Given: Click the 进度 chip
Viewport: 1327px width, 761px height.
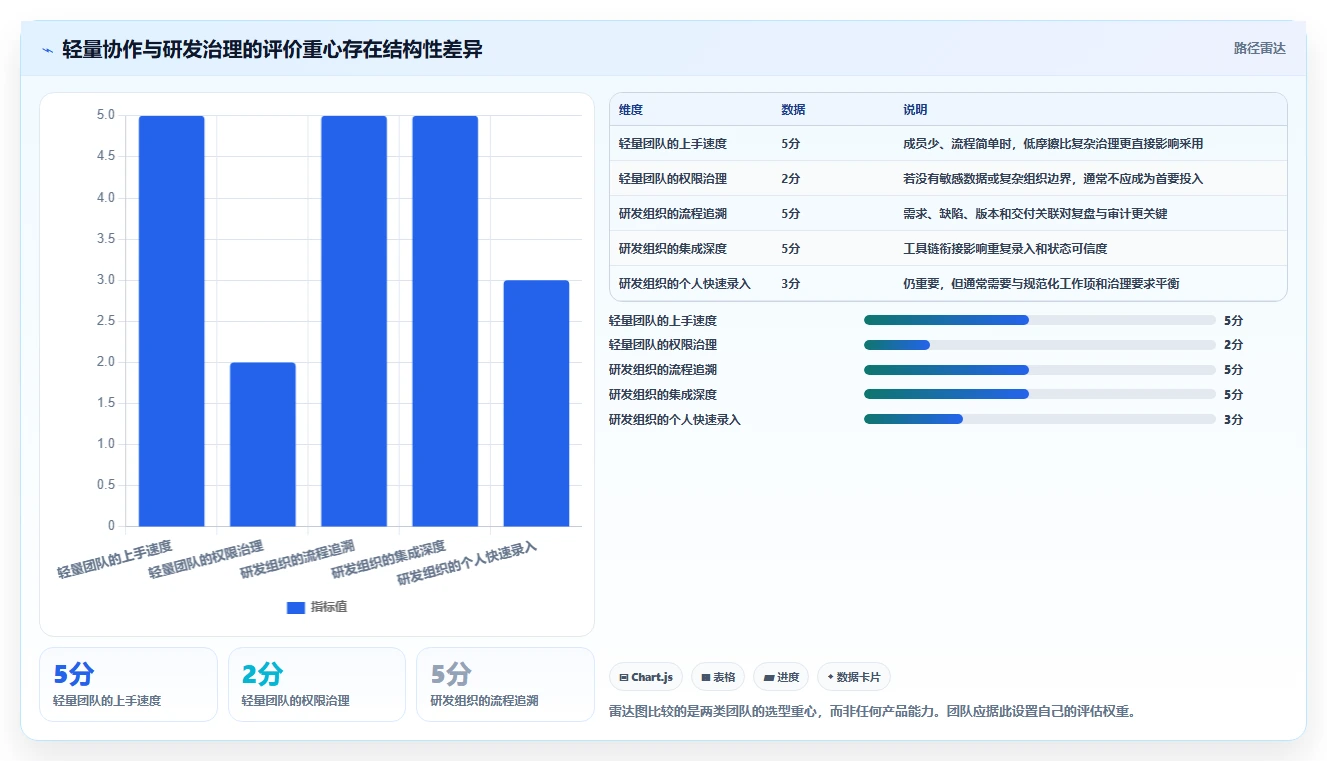Looking at the screenshot, I should (781, 677).
